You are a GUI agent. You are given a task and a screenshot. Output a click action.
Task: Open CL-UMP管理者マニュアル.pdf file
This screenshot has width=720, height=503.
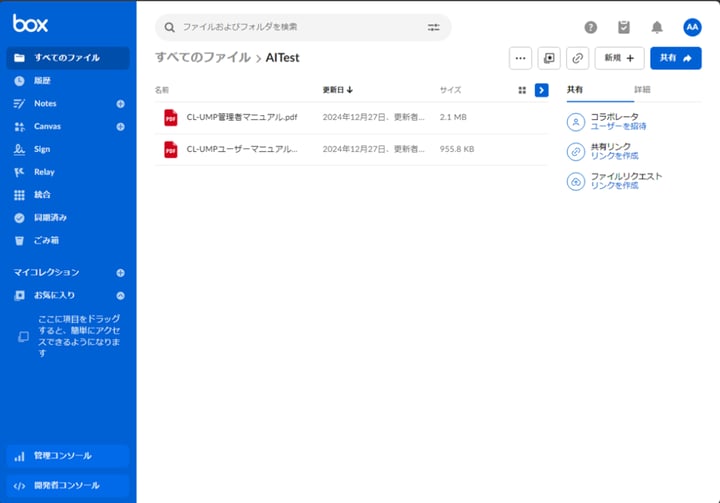[242, 117]
